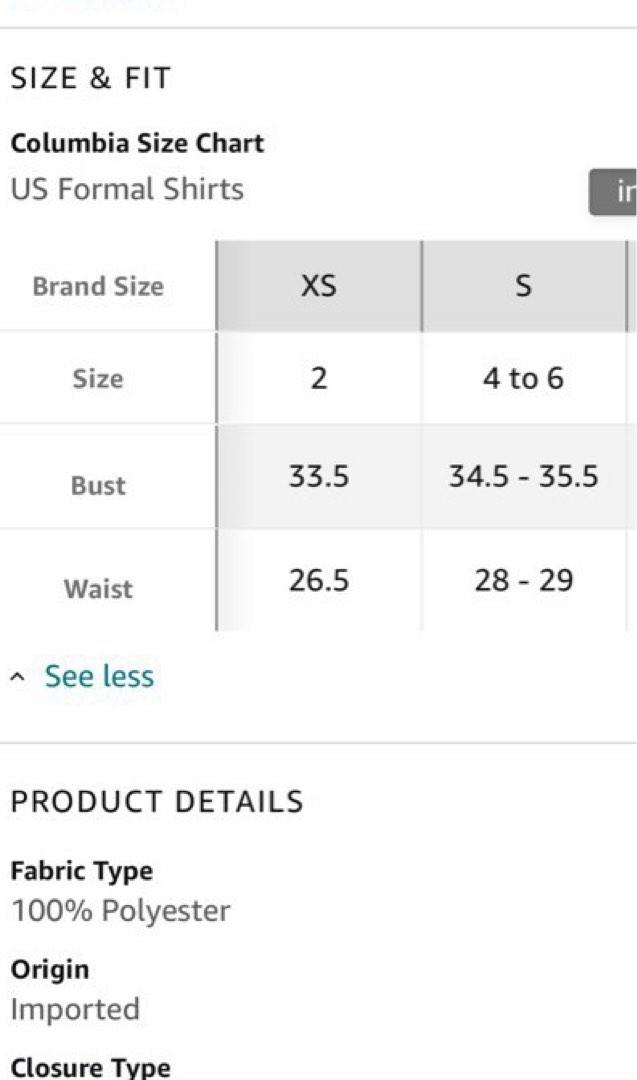Click the SIZE & FIT section heading

click(90, 78)
